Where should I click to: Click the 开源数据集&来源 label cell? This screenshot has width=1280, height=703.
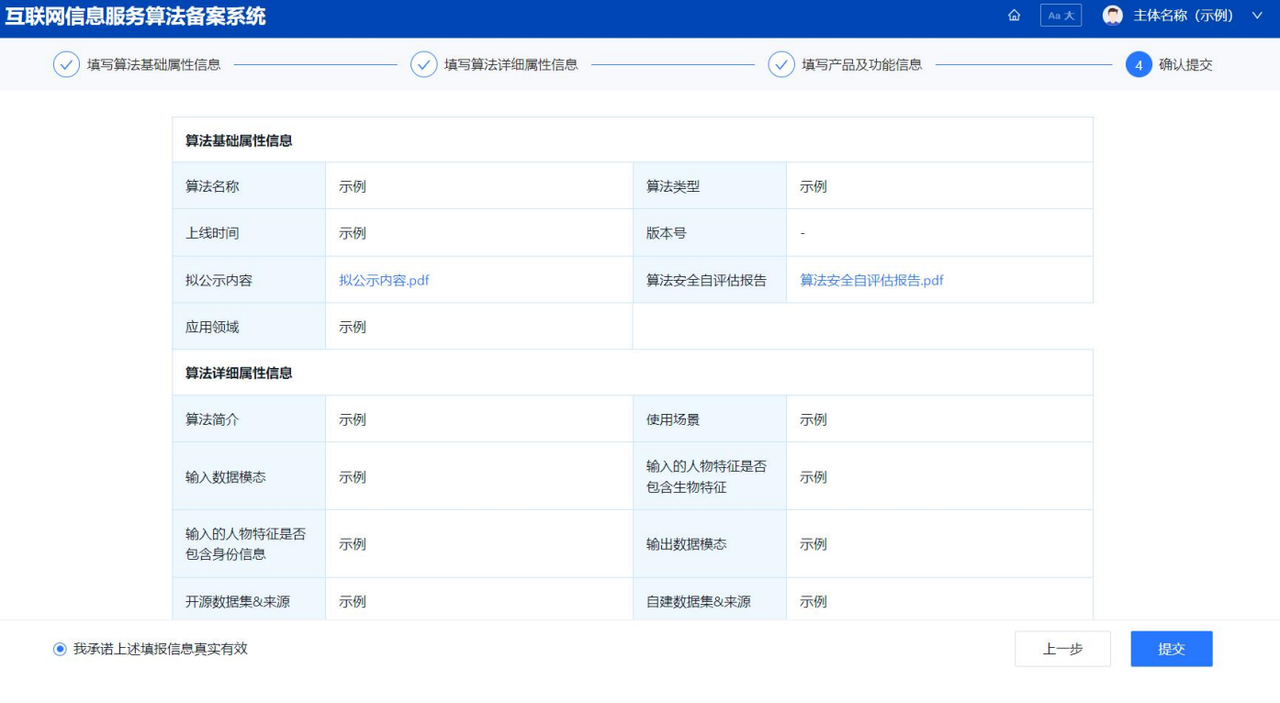coord(249,601)
